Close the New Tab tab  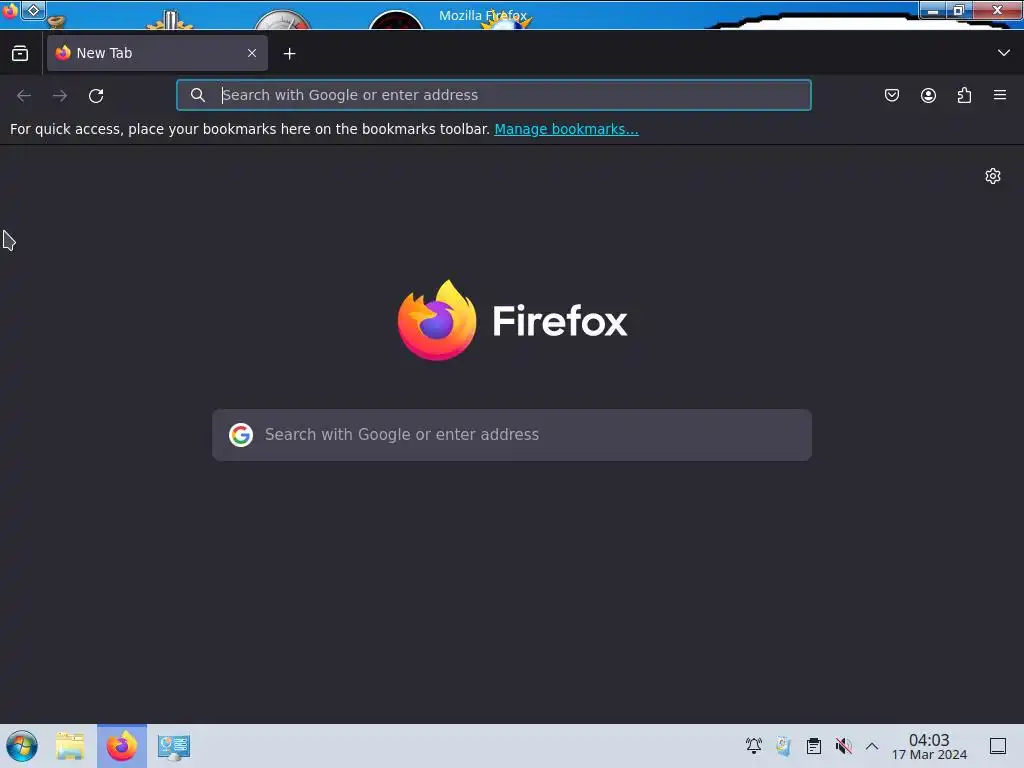(x=252, y=53)
